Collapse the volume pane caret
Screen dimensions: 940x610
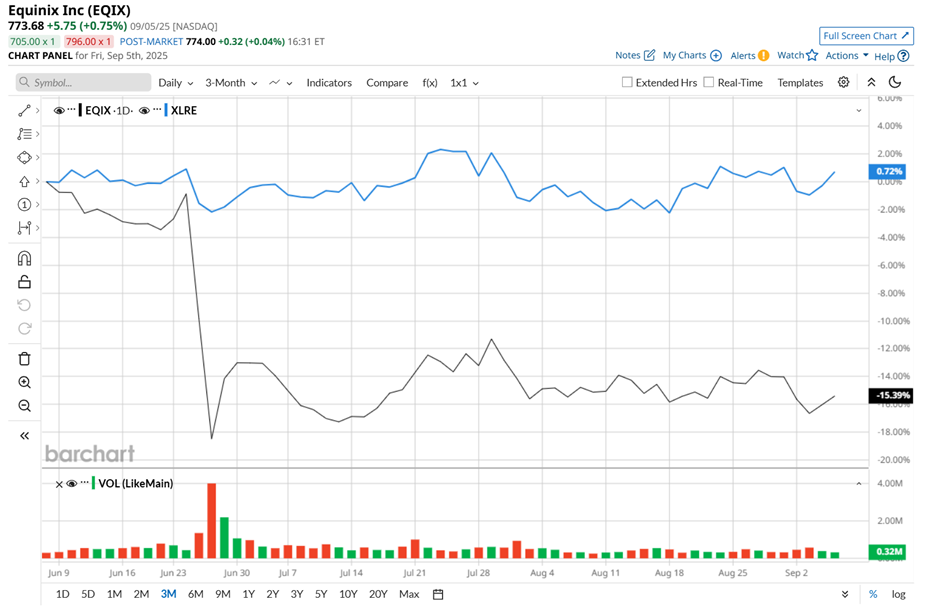[858, 484]
